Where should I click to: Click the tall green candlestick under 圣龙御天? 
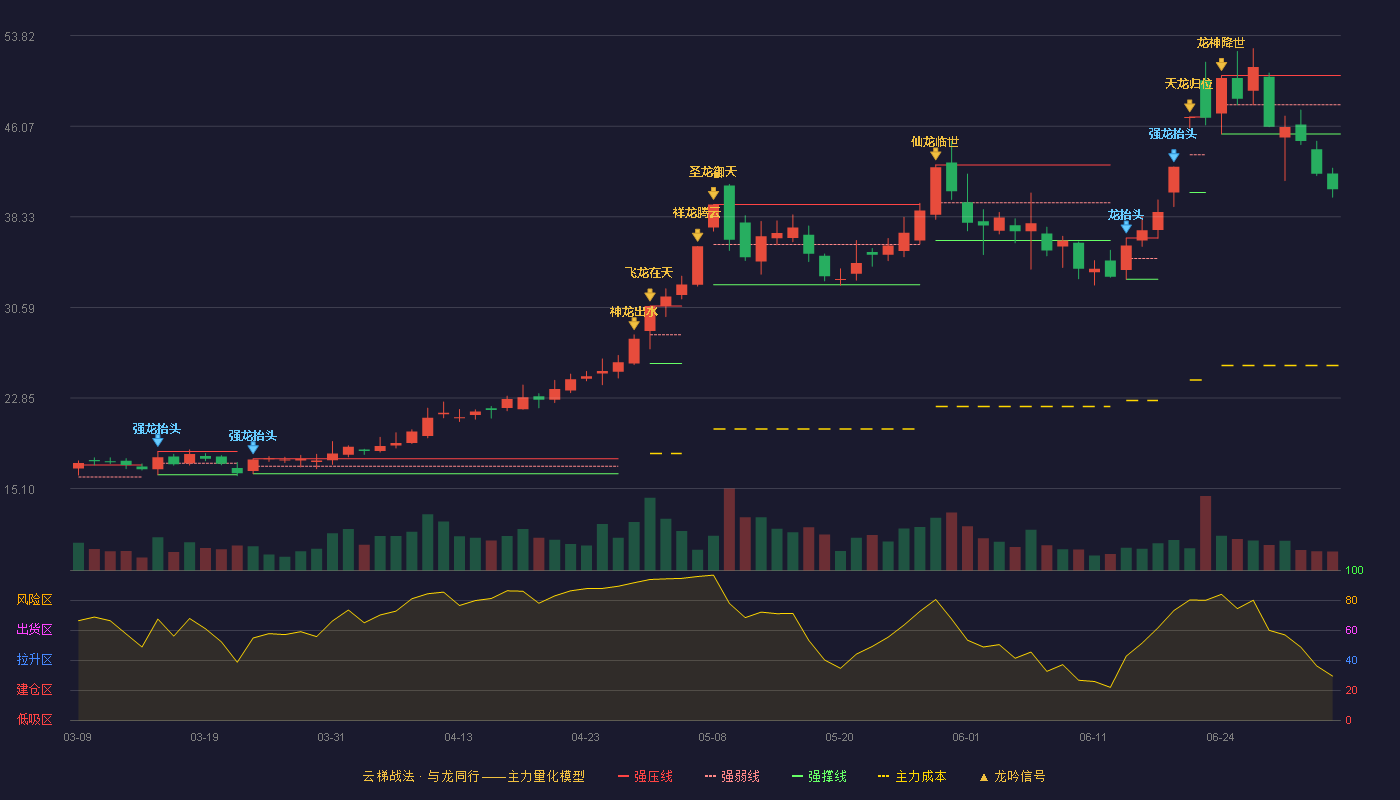coord(729,213)
